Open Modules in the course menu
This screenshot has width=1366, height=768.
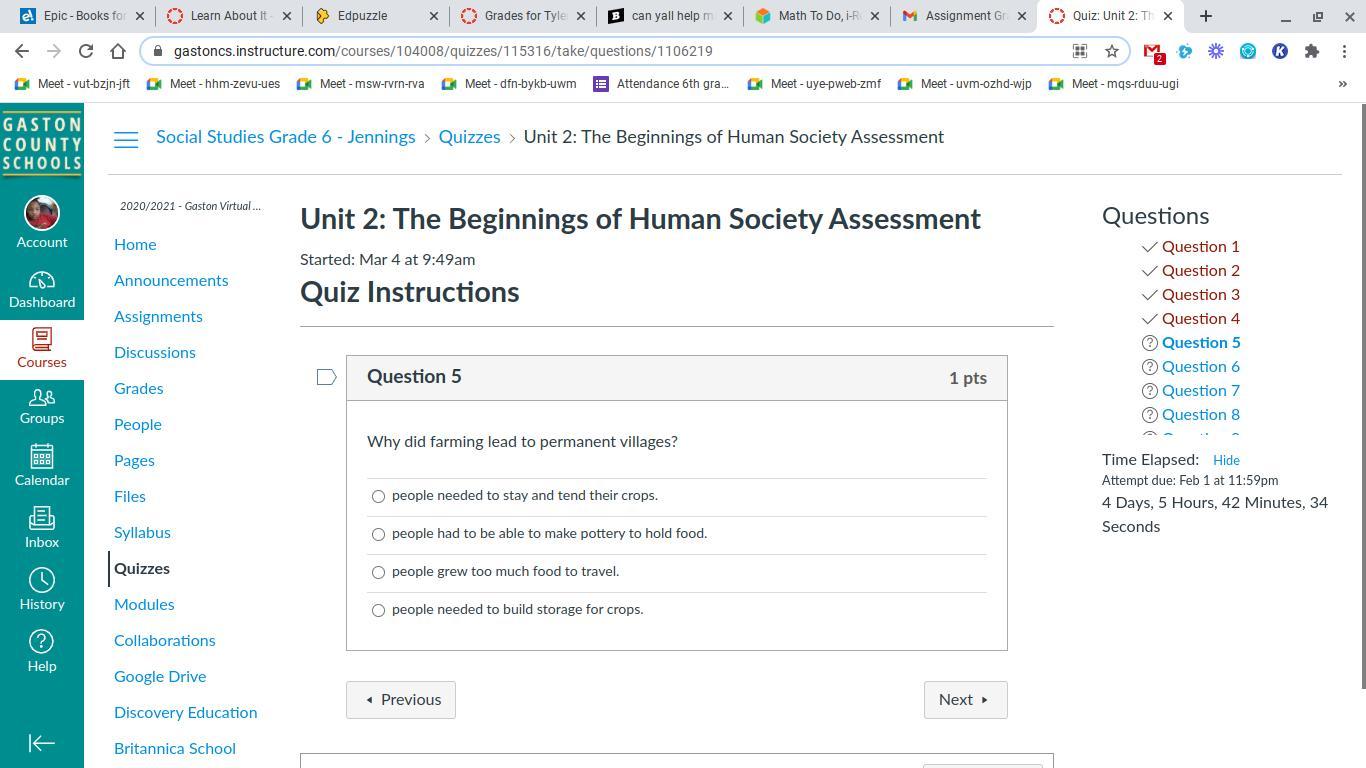[x=144, y=604]
